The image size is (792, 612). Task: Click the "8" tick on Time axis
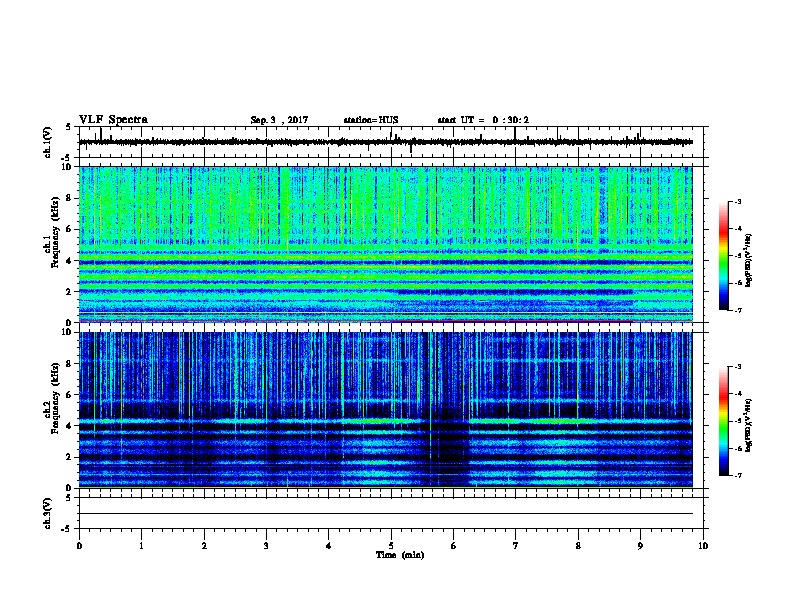click(x=578, y=545)
